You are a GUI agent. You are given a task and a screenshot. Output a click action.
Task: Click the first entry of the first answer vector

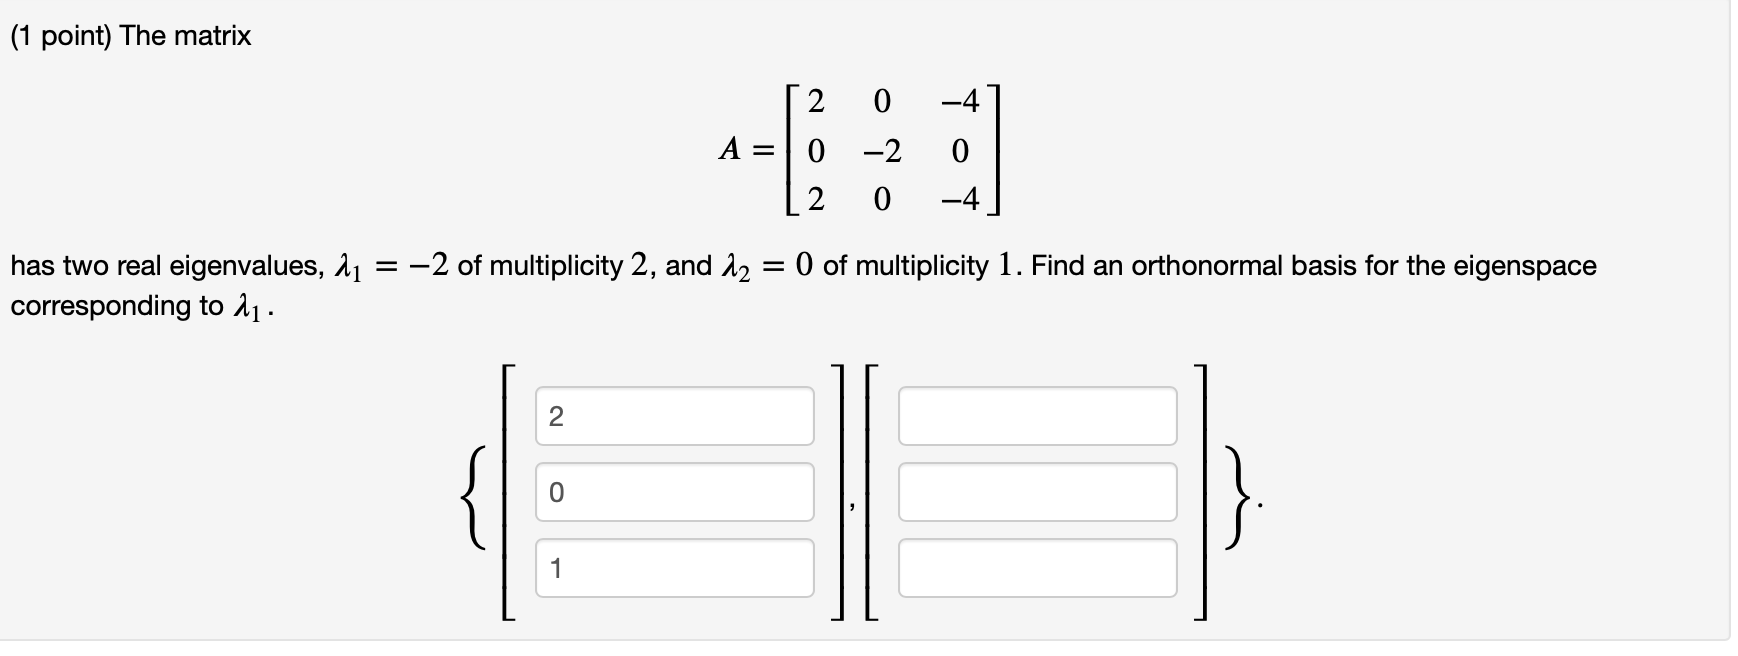point(674,416)
